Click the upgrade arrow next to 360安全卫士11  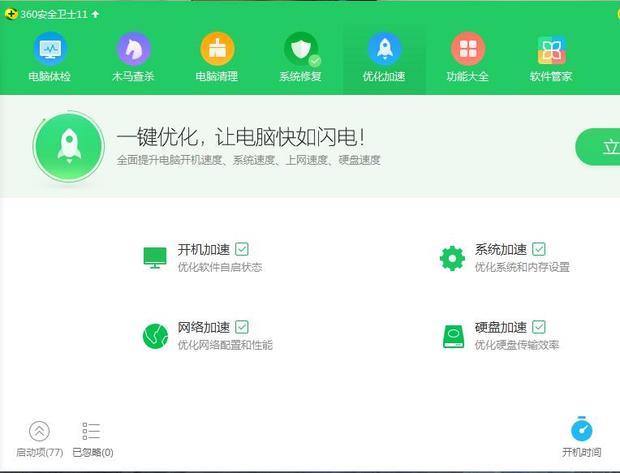click(x=95, y=14)
